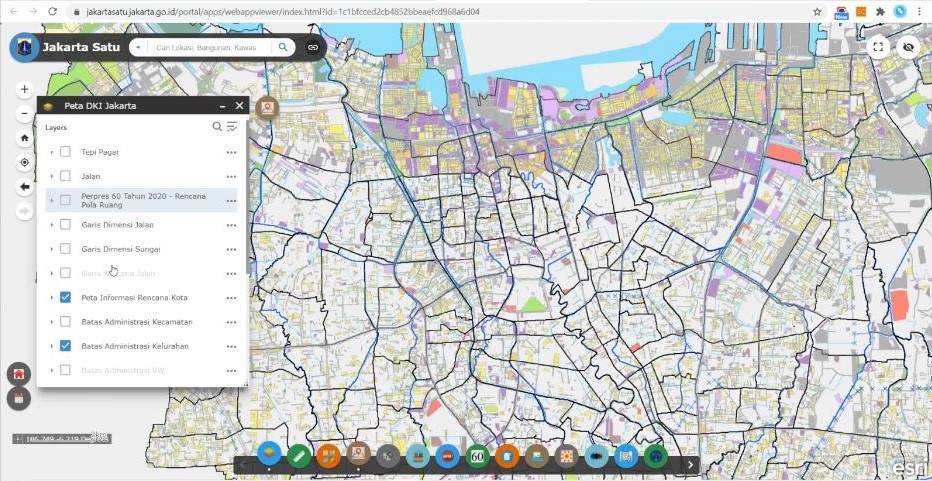Image resolution: width=932 pixels, height=481 pixels.
Task: Minimize the Peta DKI Jakarta panel
Action: pyautogui.click(x=222, y=106)
